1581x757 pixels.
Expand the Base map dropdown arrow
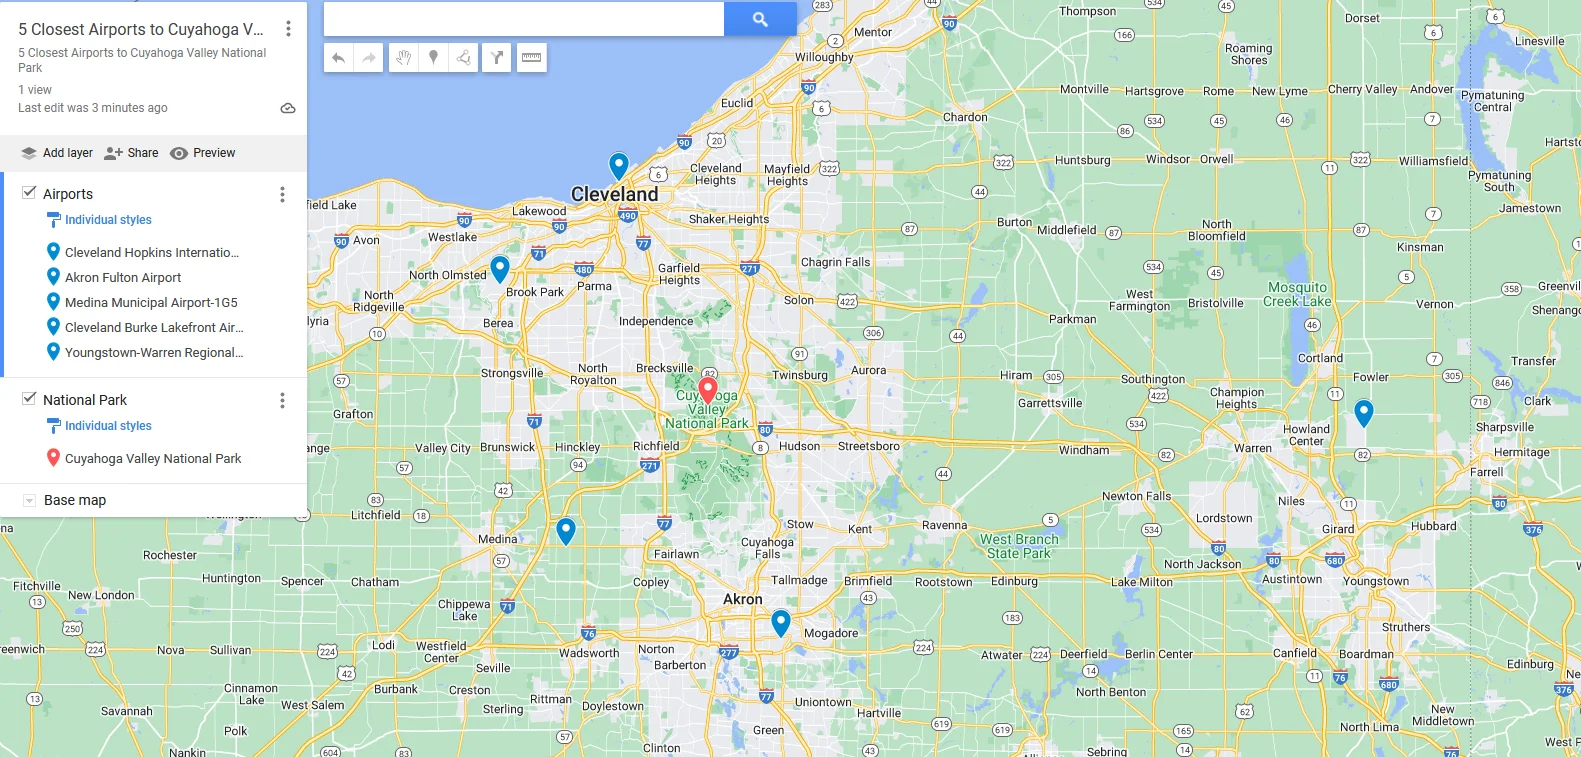coord(29,500)
